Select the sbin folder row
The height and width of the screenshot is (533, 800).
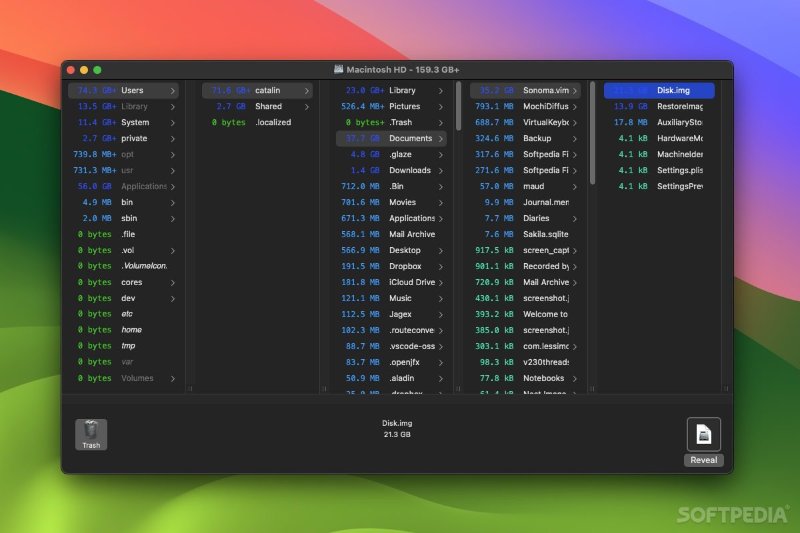coord(123,218)
